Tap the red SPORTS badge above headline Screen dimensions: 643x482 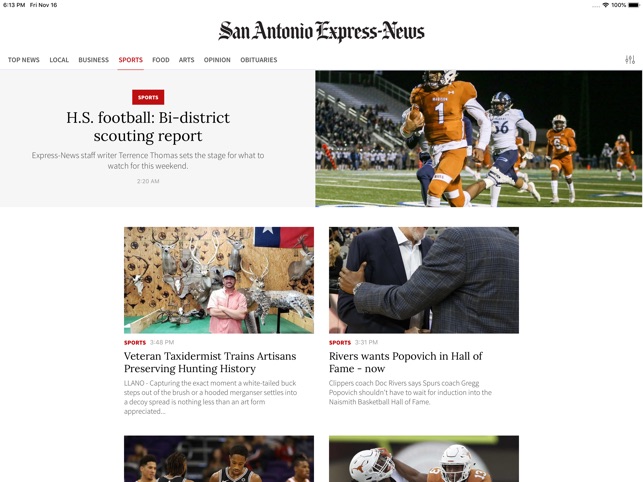point(148,97)
